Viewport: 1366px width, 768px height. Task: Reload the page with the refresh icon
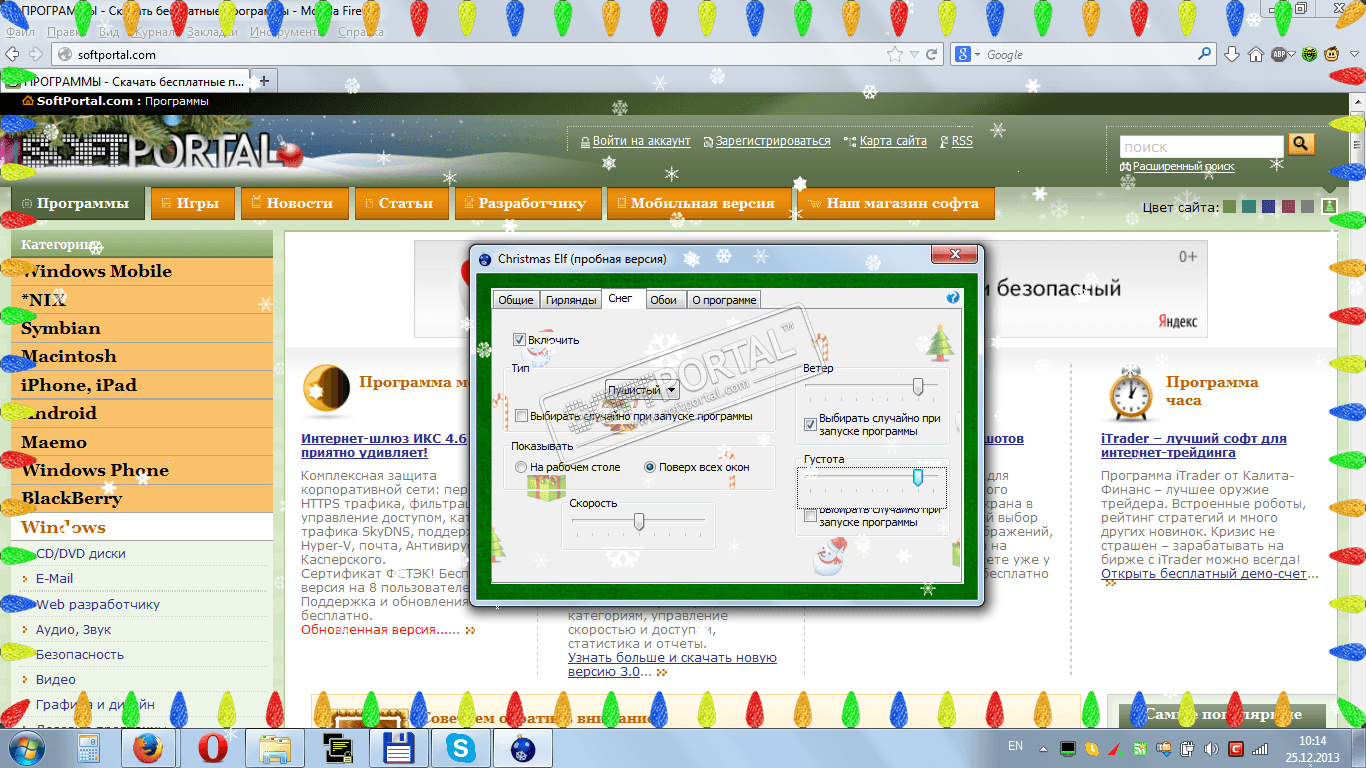pyautogui.click(x=932, y=54)
